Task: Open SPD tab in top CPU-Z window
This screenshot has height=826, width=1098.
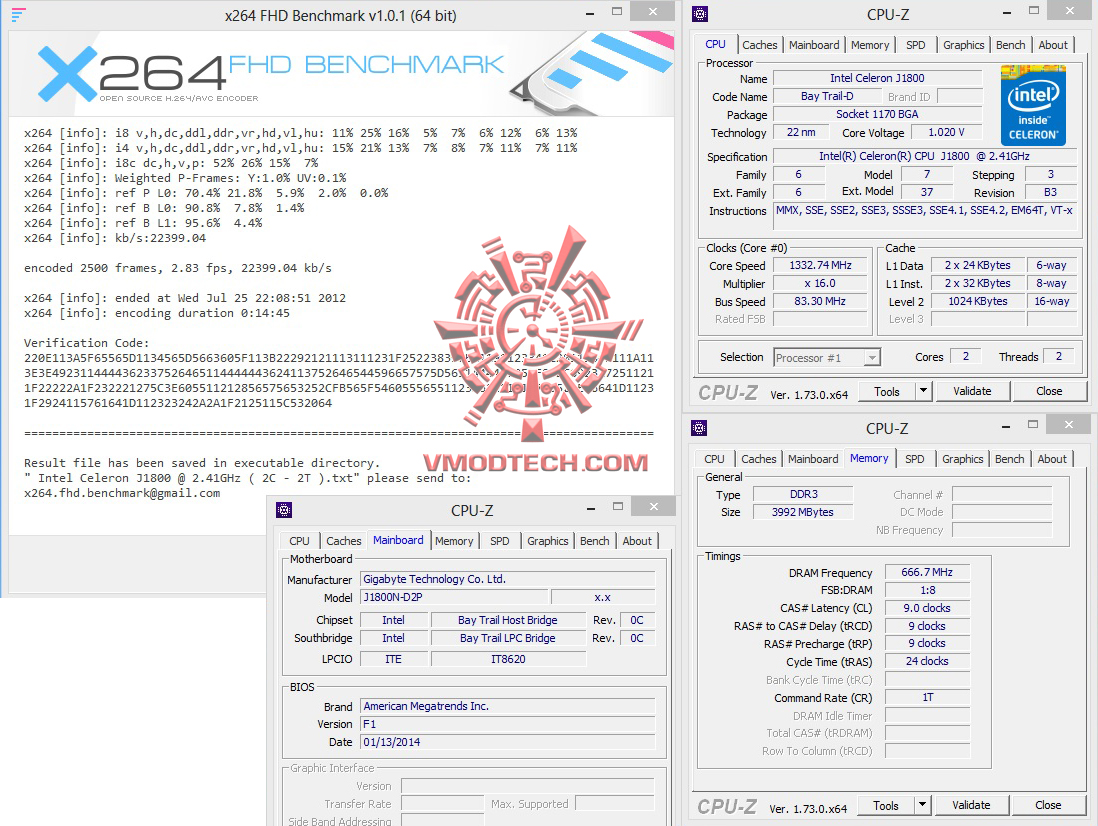Action: point(915,45)
